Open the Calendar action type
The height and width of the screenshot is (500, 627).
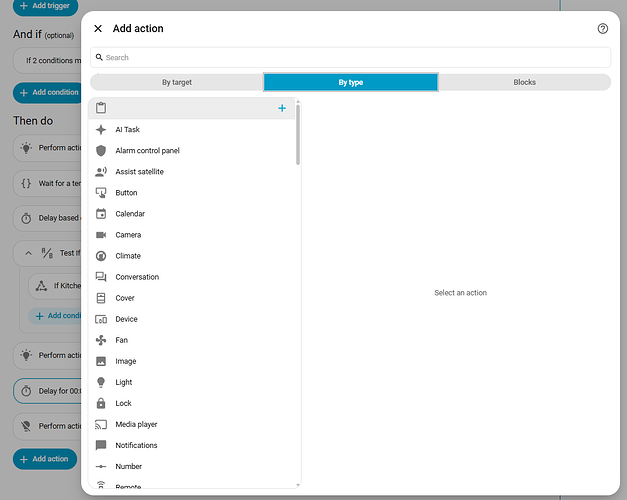pos(192,214)
